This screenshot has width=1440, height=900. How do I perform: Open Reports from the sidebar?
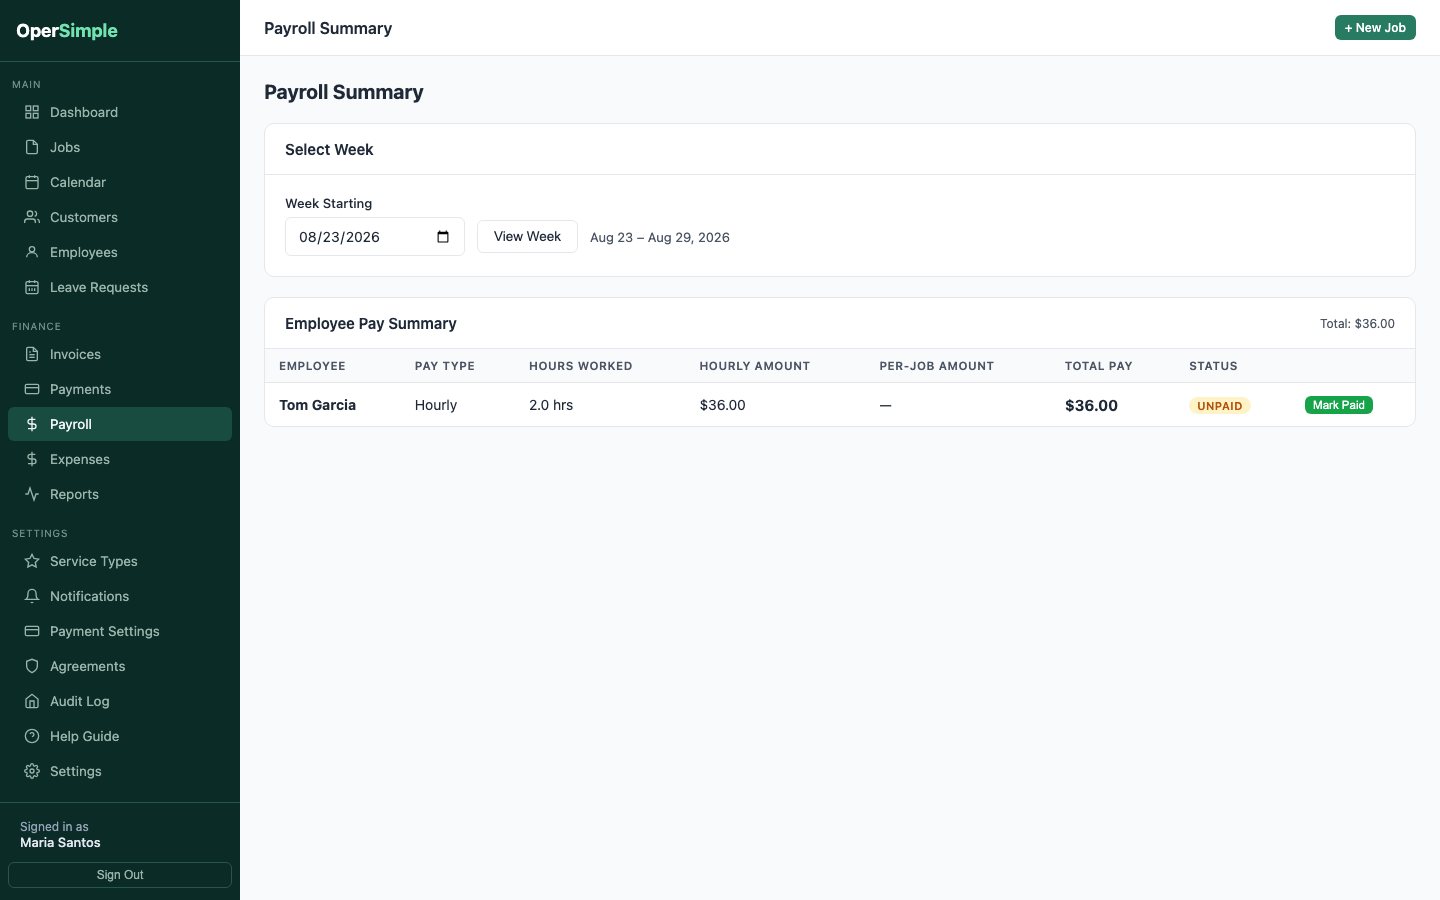[x=120, y=494]
